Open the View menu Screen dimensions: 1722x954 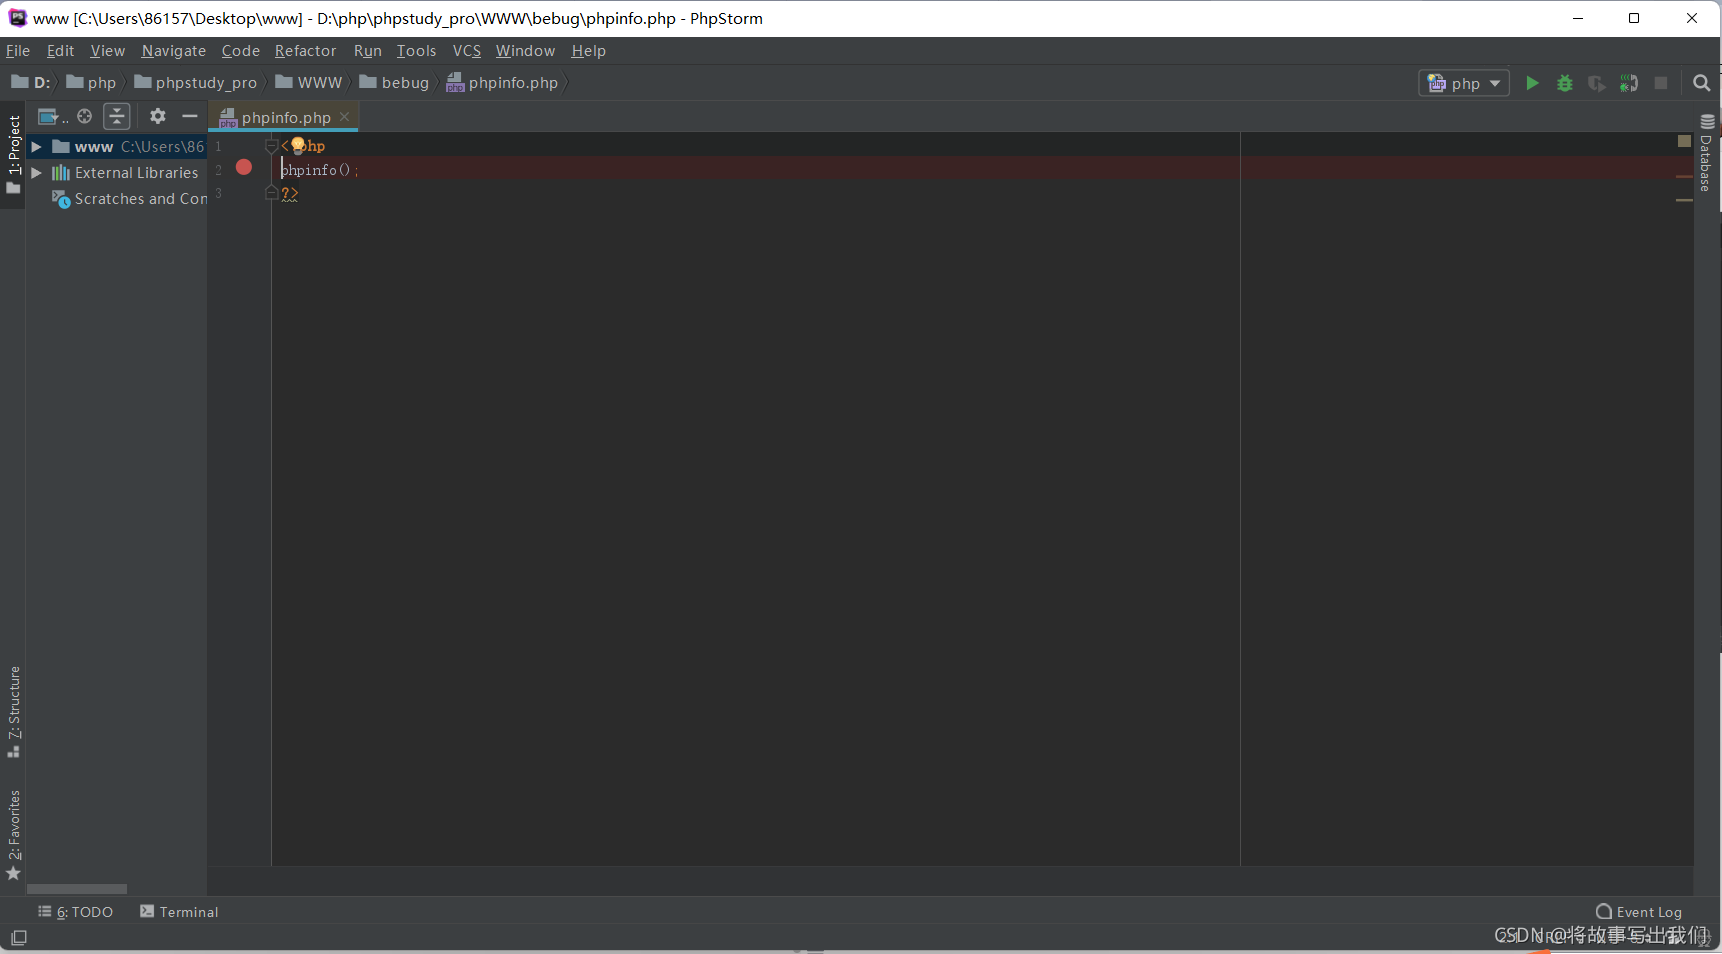click(x=107, y=51)
